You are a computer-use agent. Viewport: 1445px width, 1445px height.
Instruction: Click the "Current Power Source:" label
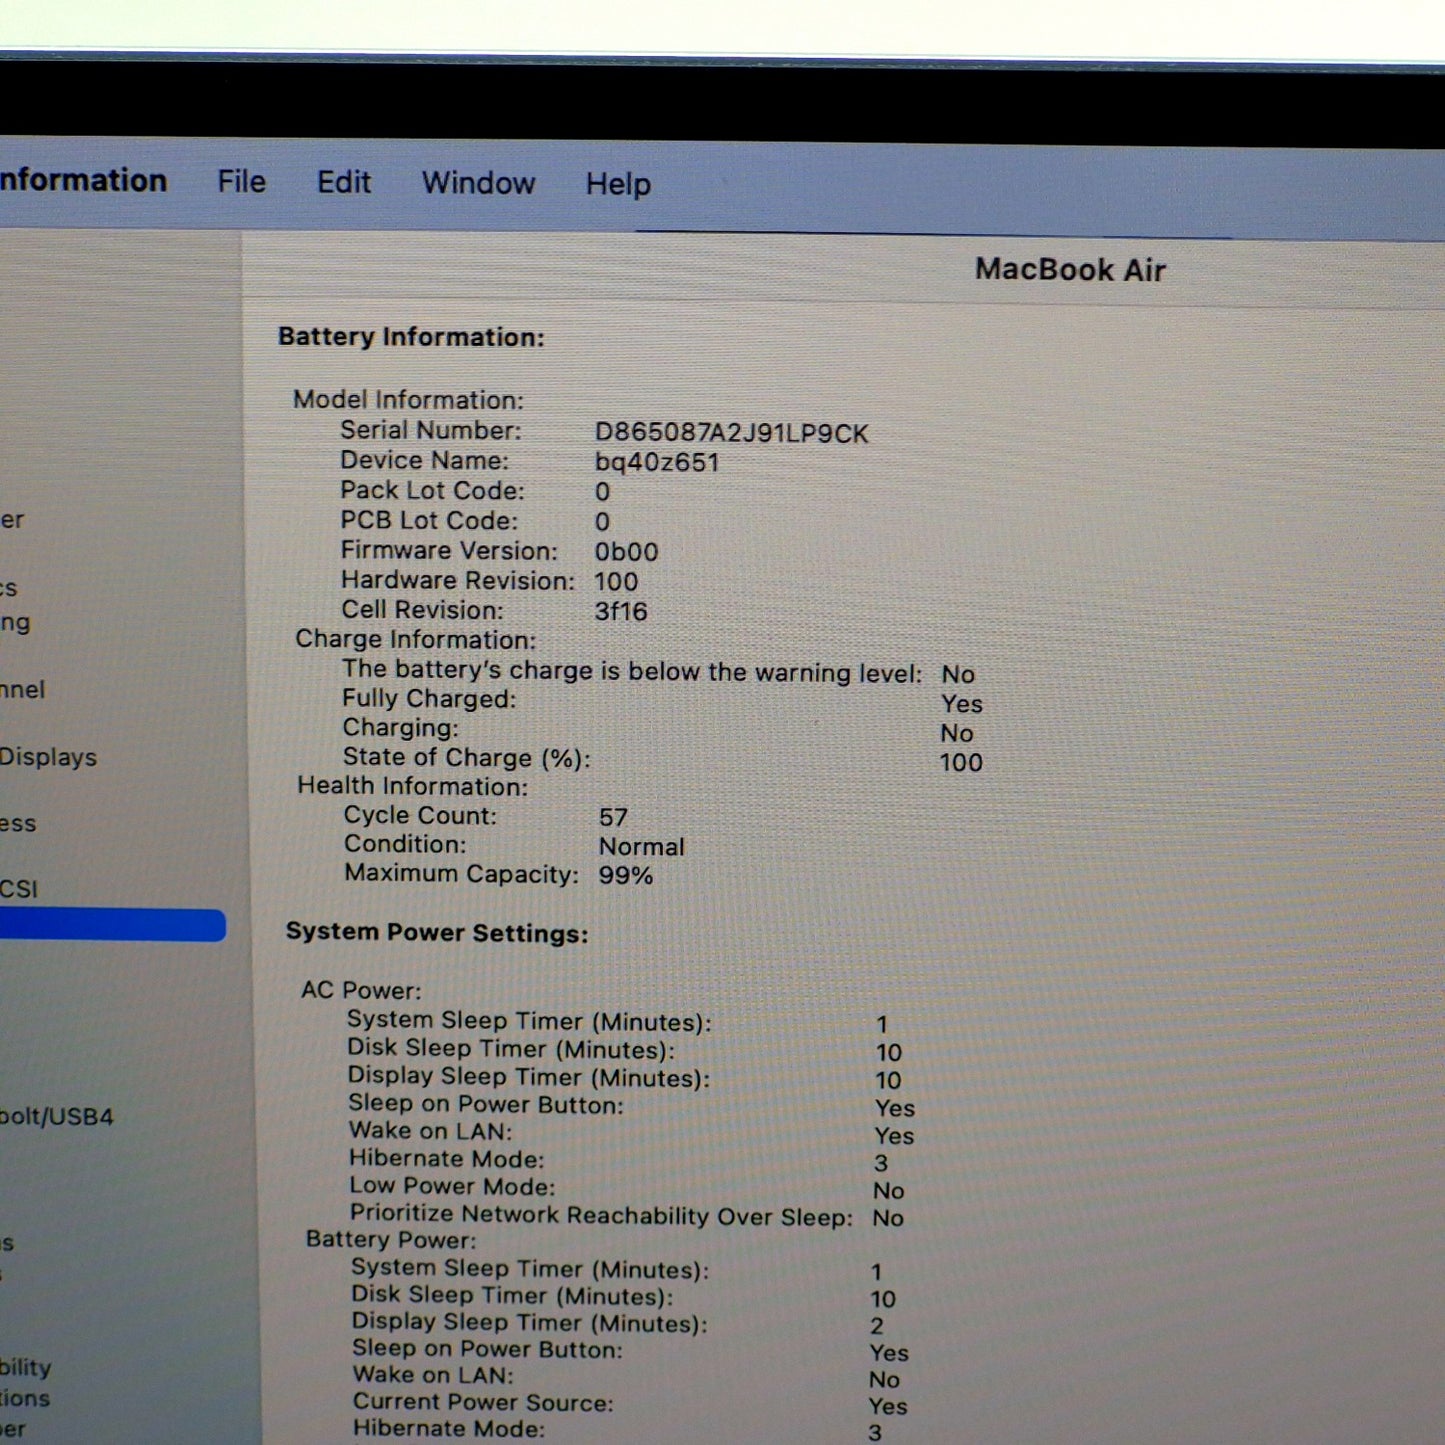pyautogui.click(x=483, y=1402)
